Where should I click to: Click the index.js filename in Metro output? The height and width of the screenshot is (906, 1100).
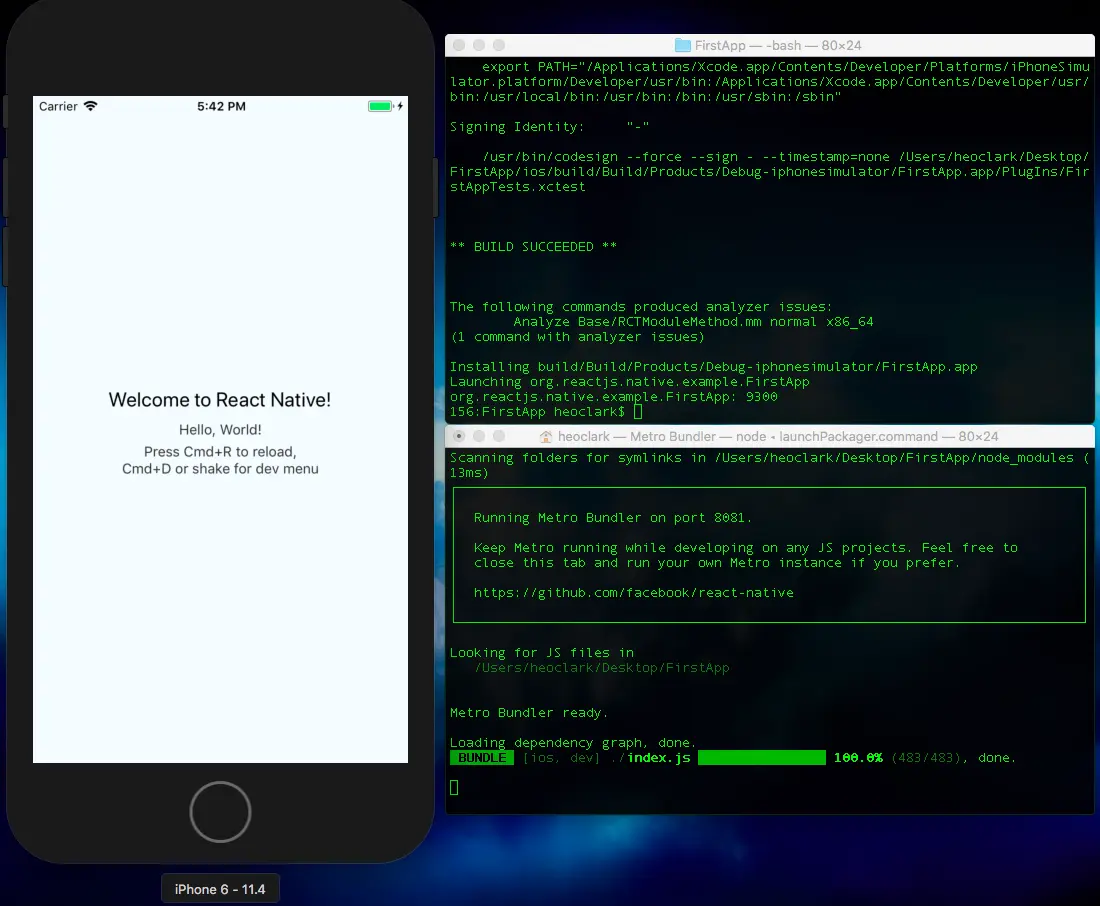point(659,758)
